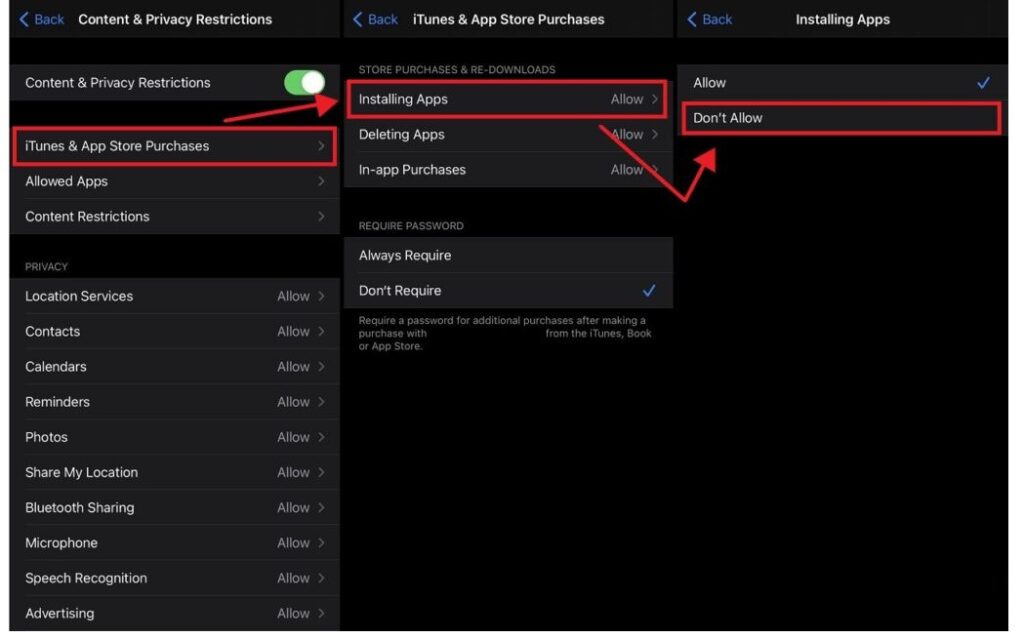This screenshot has width=1024, height=638.
Task: Go Back from Content & Privacy Restrictions screen
Action: coord(41,20)
